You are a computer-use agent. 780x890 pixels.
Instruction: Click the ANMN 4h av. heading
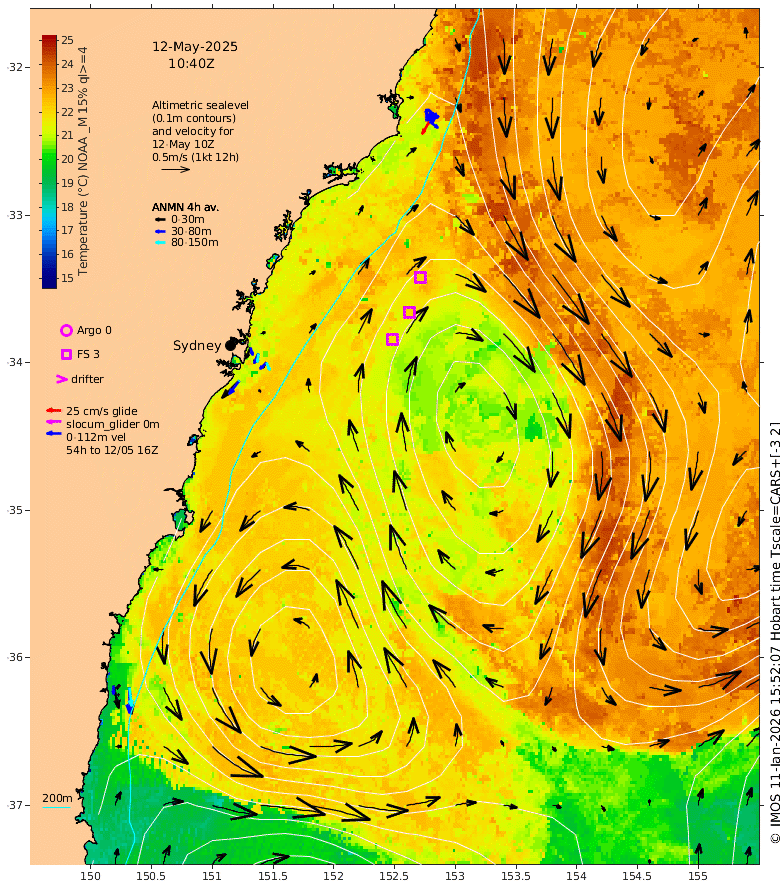pyautogui.click(x=185, y=207)
